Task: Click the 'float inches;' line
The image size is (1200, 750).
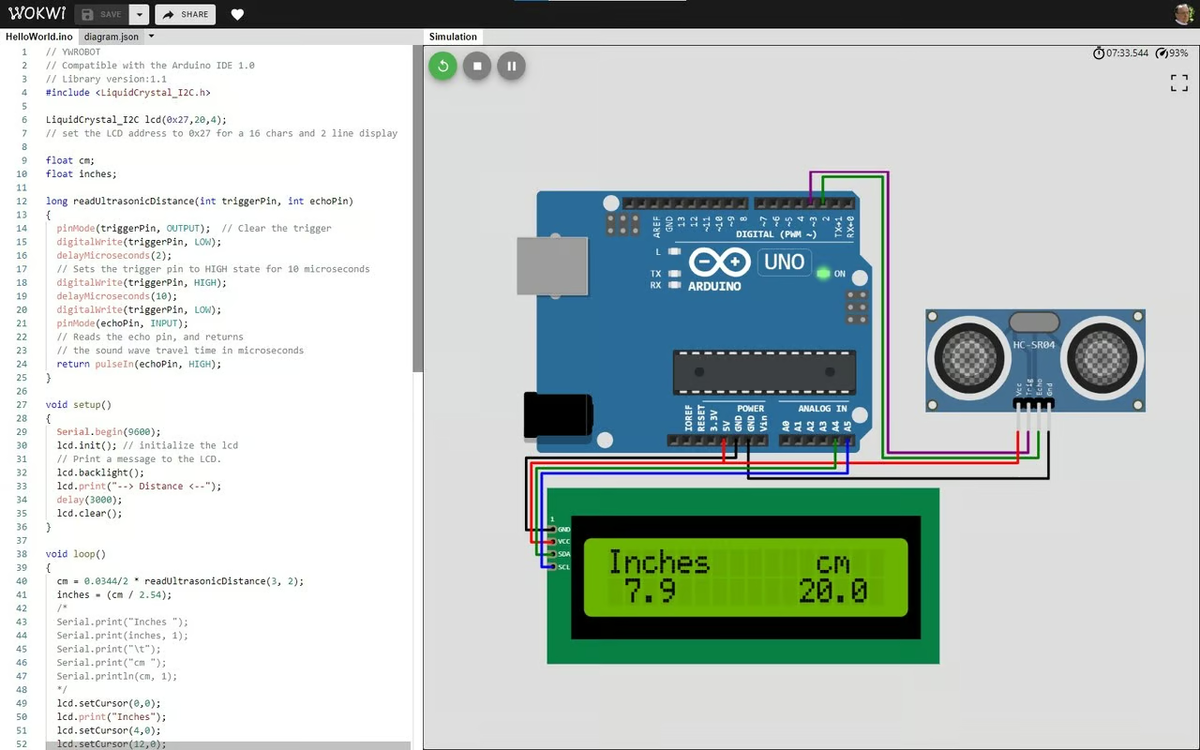Action: point(81,174)
